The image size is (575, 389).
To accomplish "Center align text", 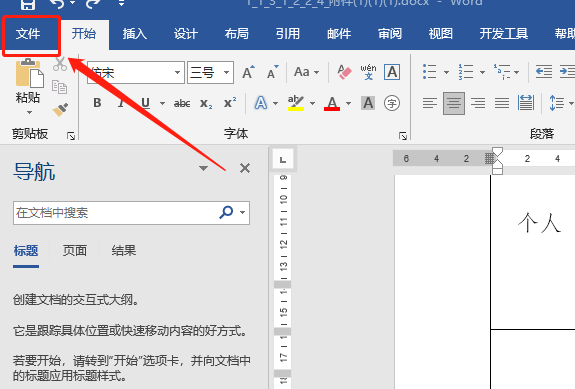I will click(x=454, y=103).
